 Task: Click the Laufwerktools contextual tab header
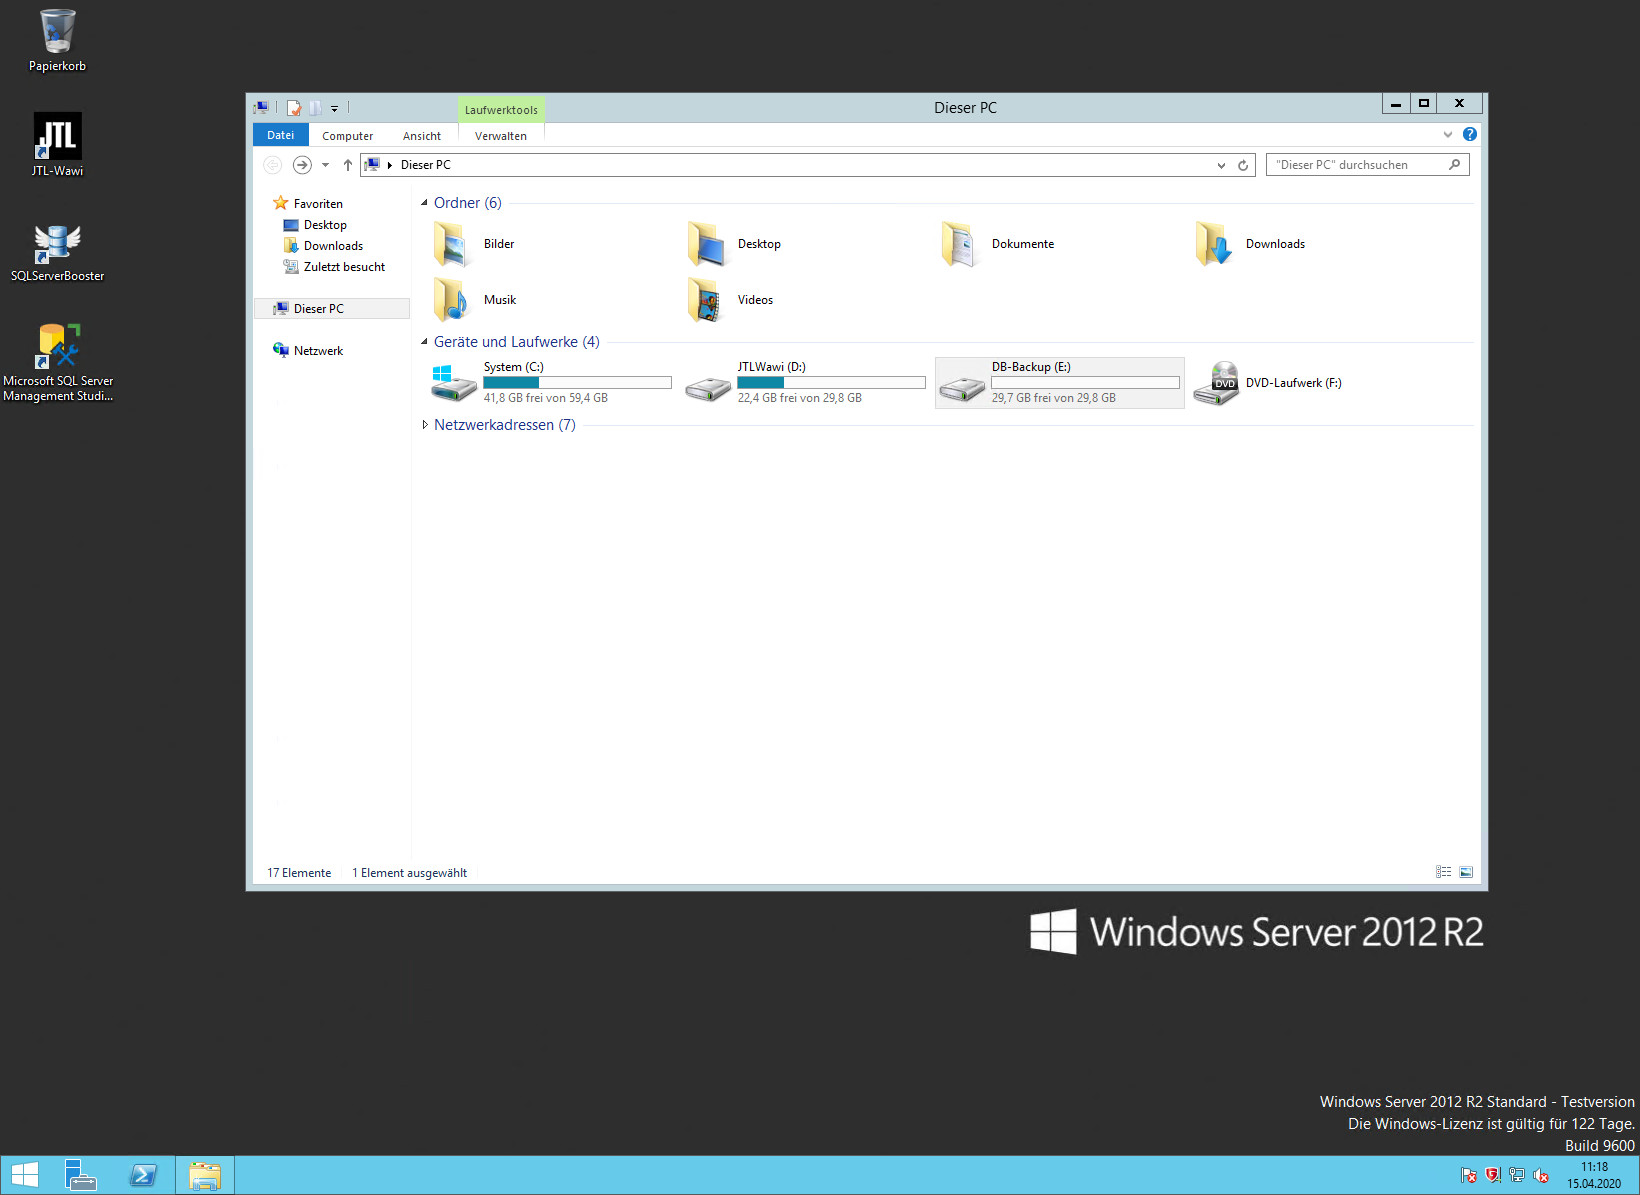point(501,110)
